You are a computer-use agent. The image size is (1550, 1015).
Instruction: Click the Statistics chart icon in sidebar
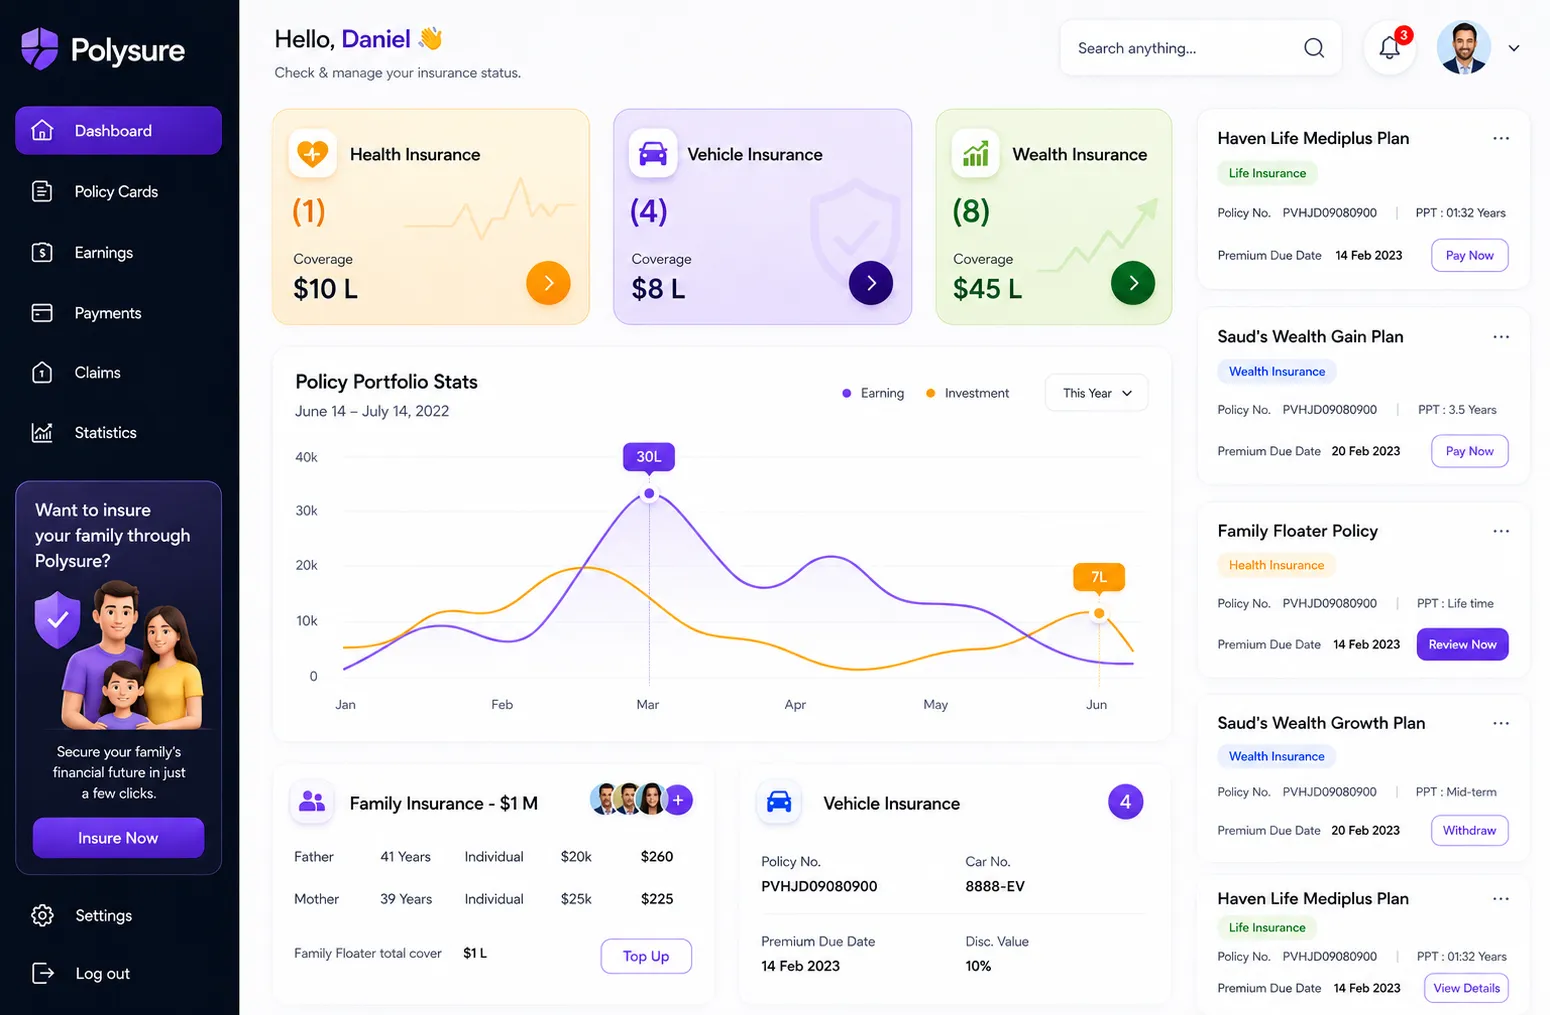42,432
